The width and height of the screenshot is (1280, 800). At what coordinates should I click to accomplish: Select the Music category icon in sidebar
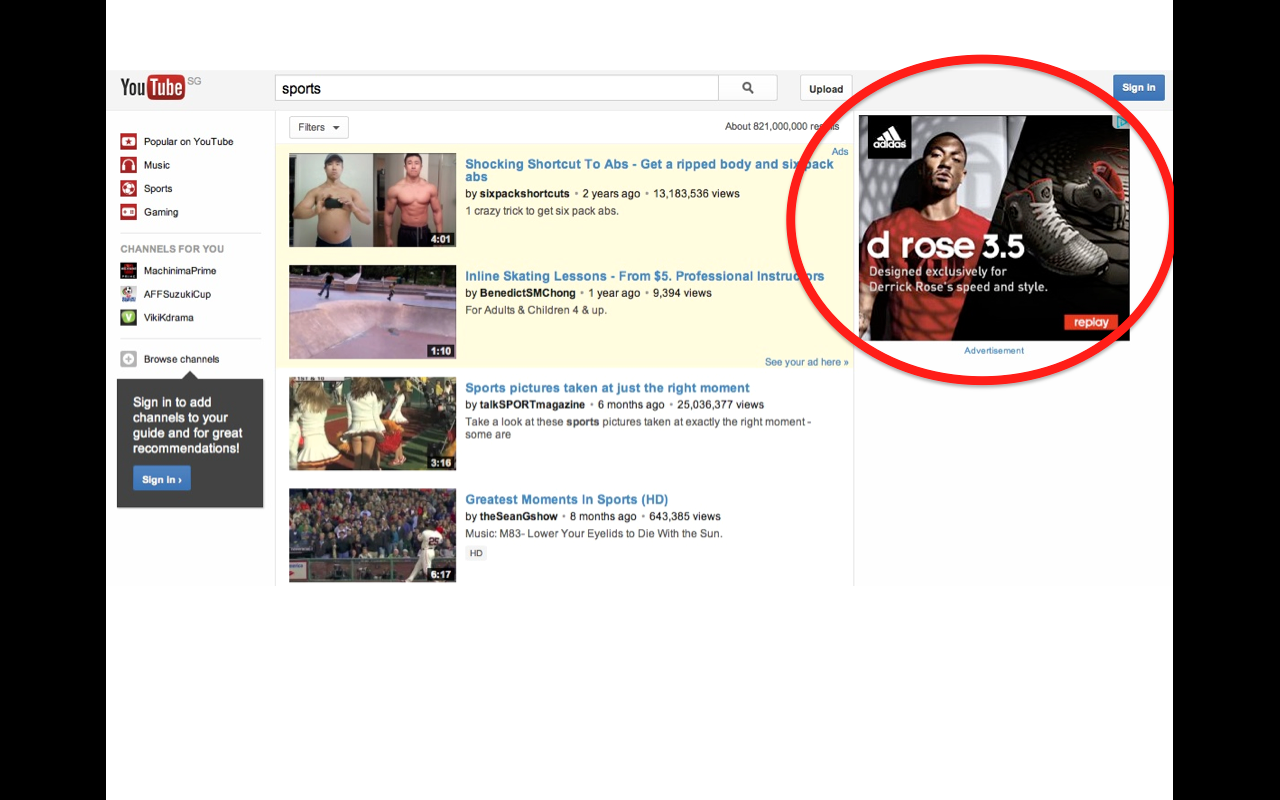click(x=128, y=164)
